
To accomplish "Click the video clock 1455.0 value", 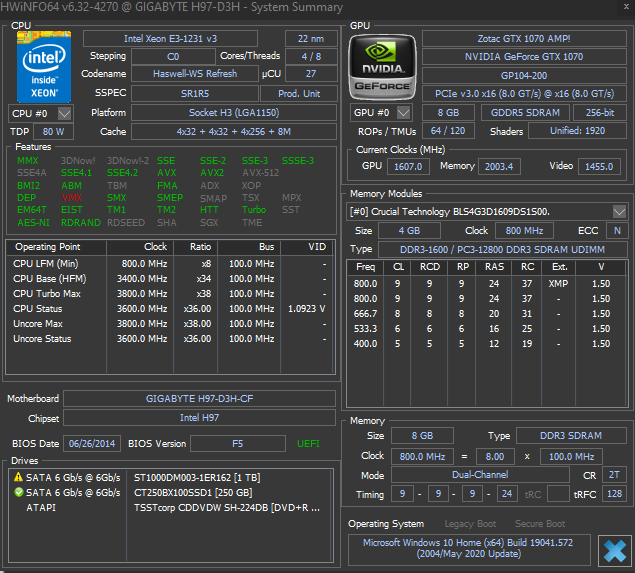I will tap(599, 166).
